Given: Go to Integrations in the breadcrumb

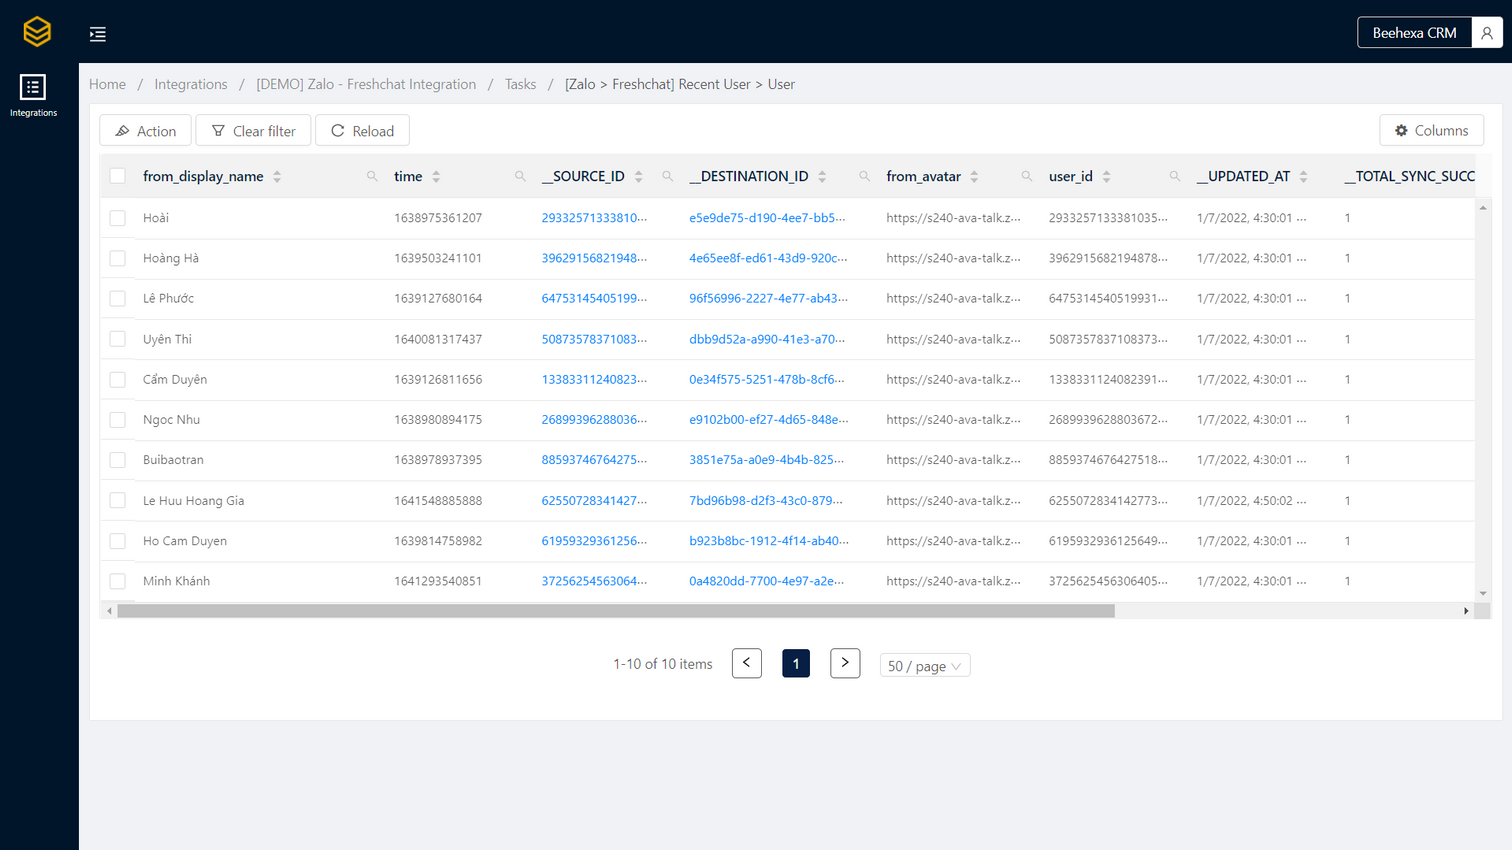Looking at the screenshot, I should pos(191,84).
